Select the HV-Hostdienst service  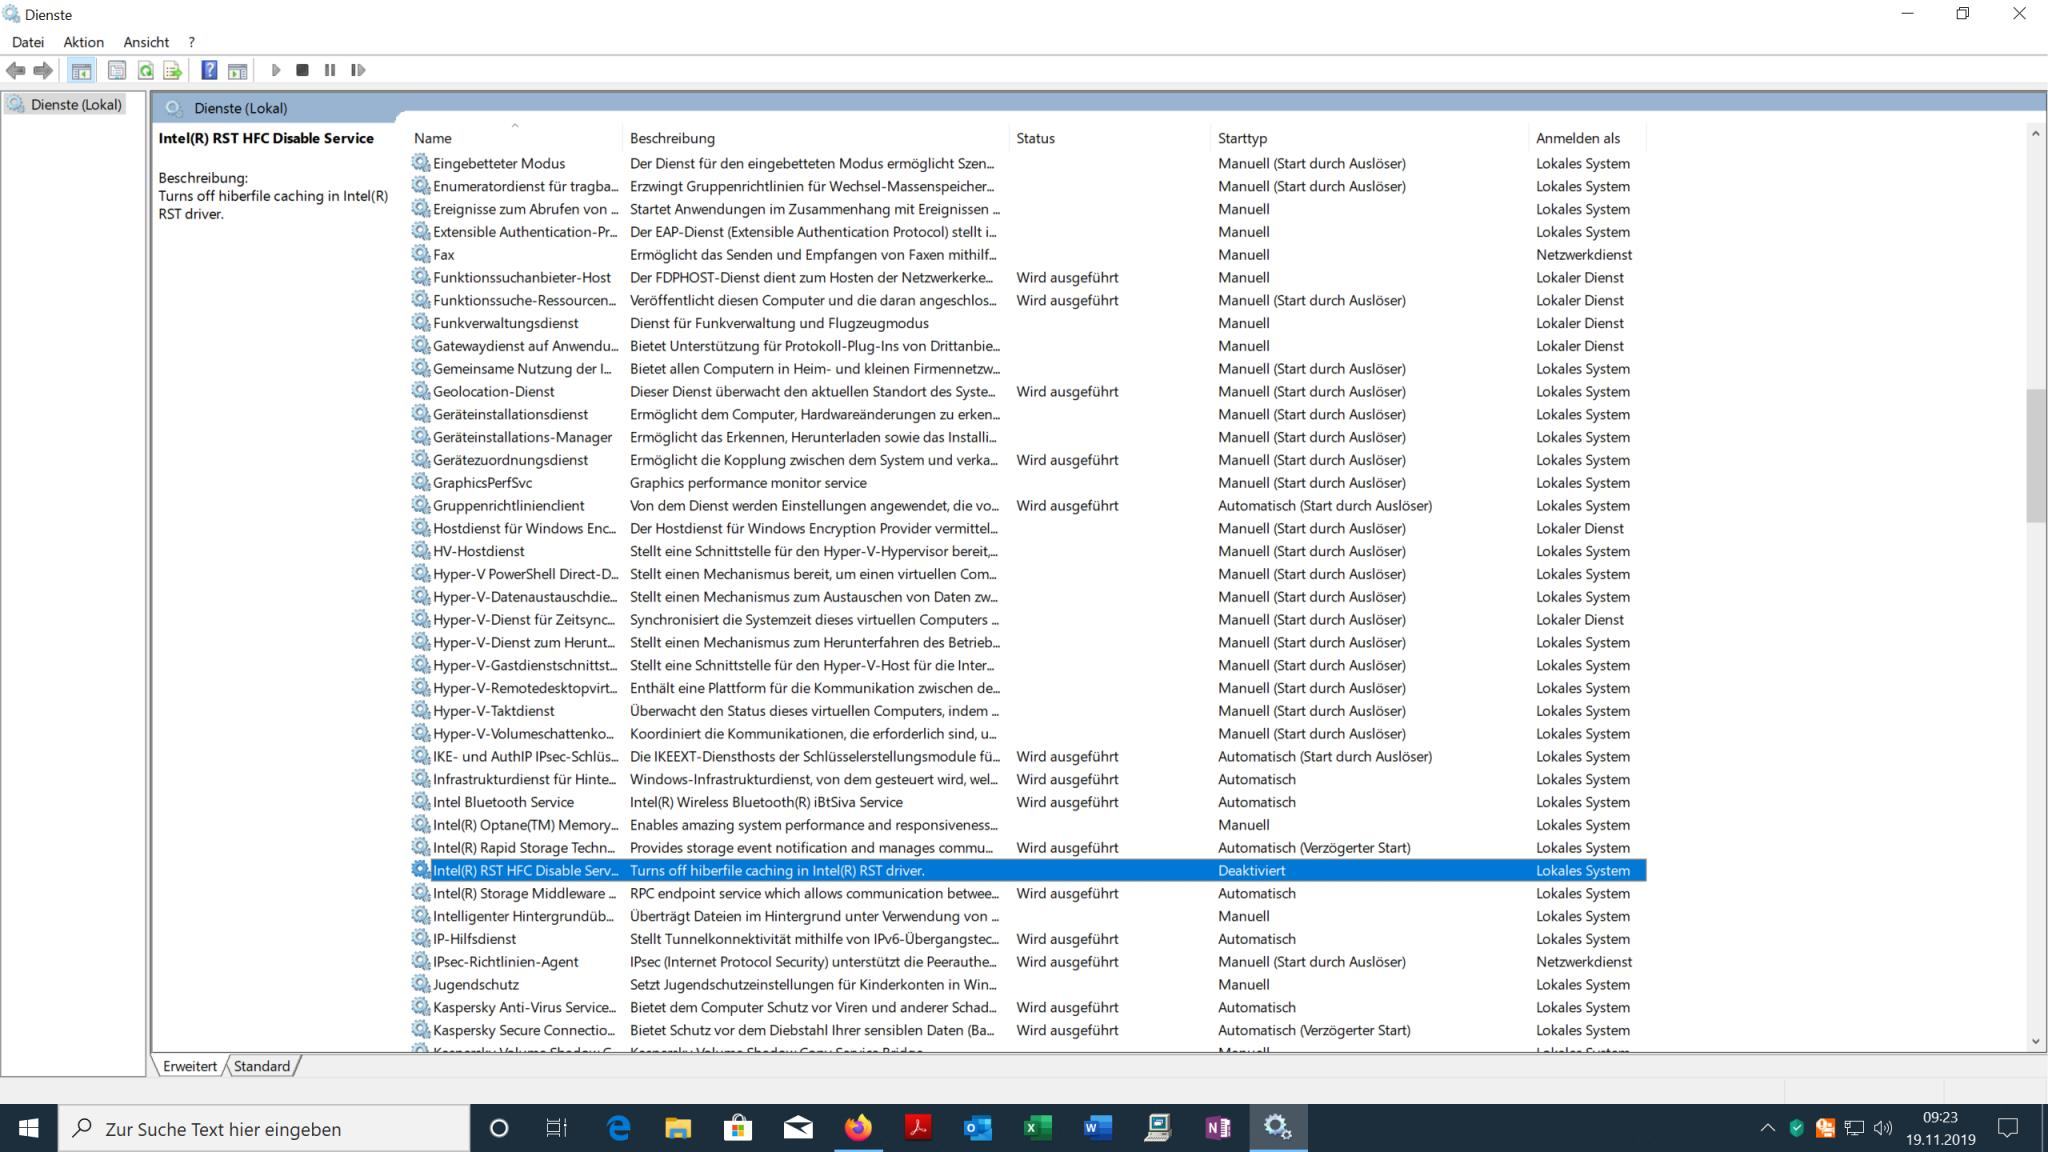pos(1028,551)
